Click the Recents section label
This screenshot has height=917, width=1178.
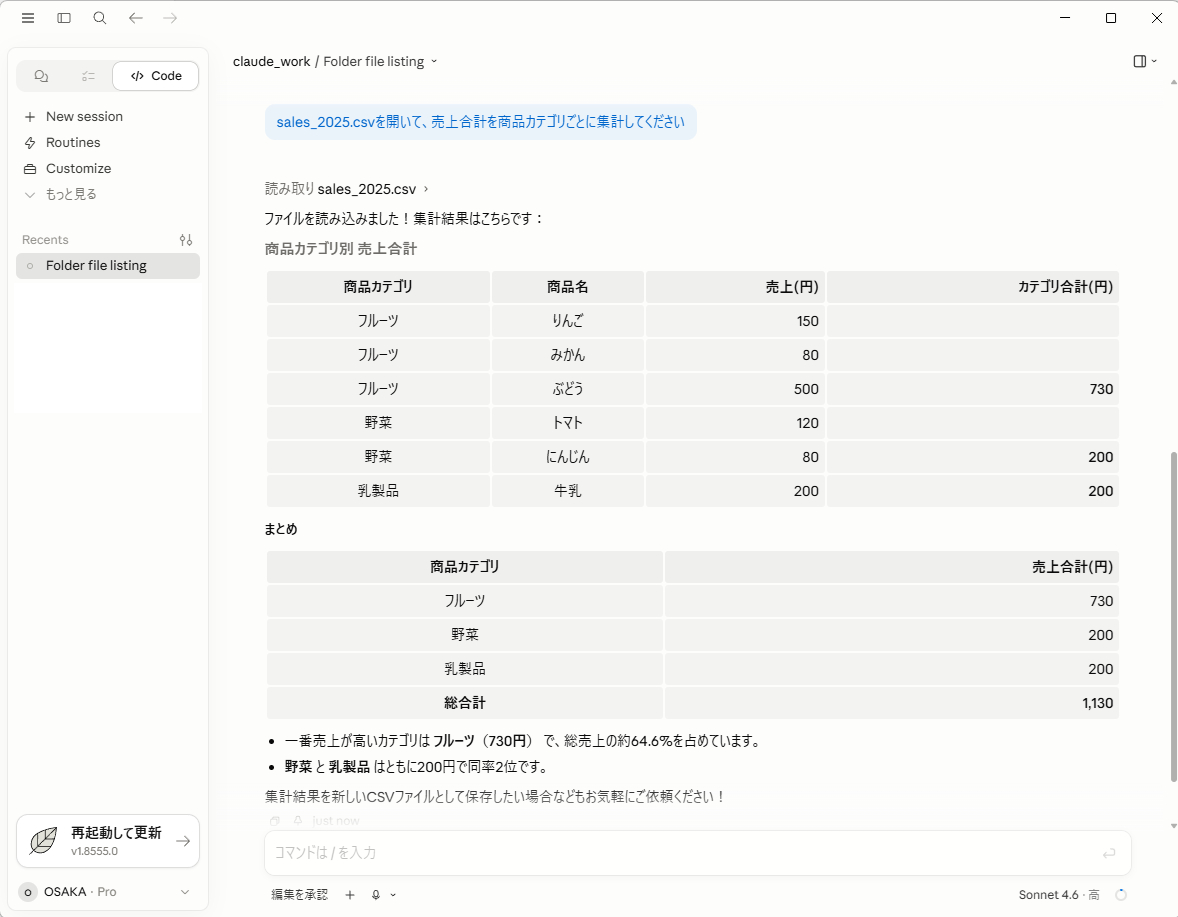tap(45, 240)
